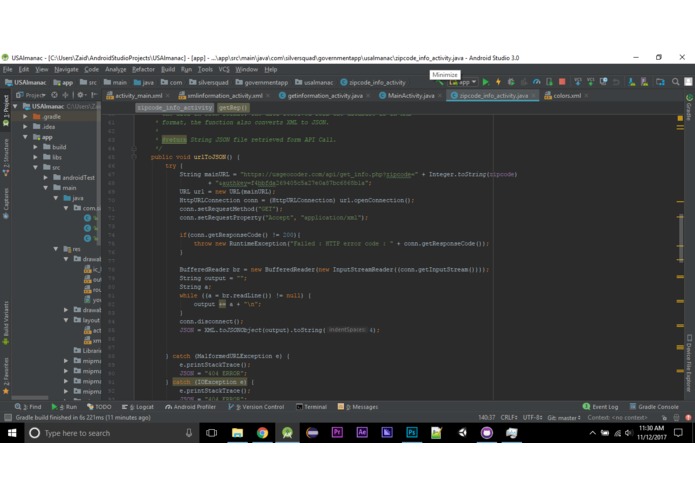Switch to colors.xml tab
Image resolution: width=695 pixels, height=494 pixels.
(566, 96)
